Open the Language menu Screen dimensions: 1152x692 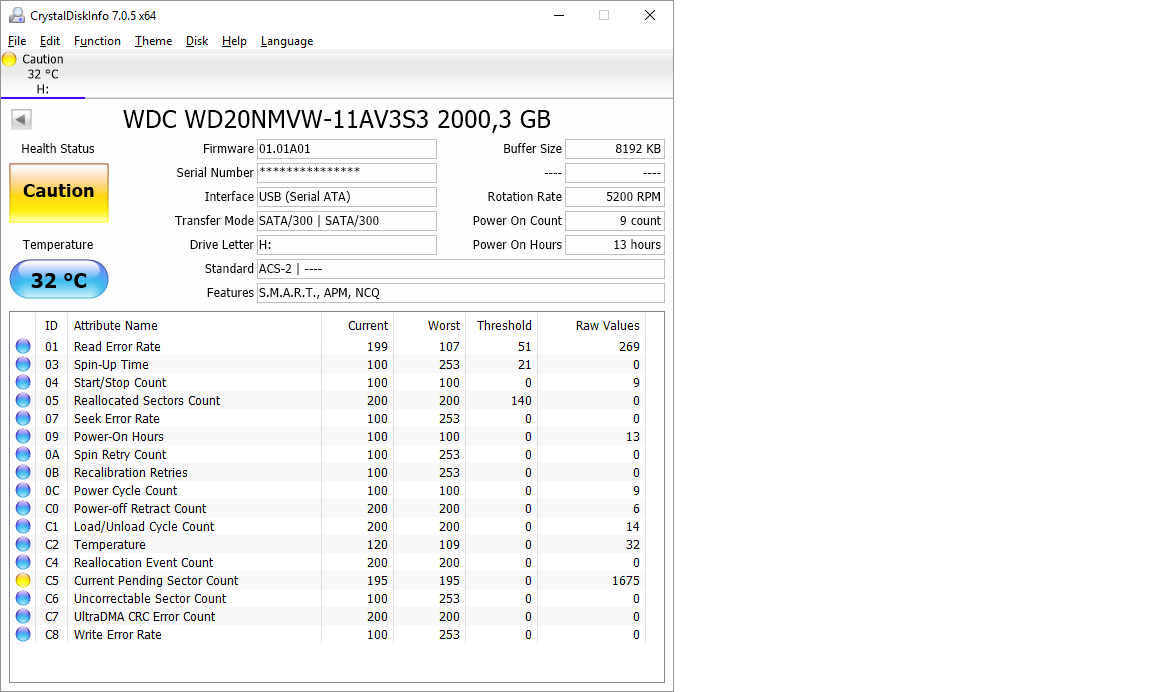click(287, 41)
